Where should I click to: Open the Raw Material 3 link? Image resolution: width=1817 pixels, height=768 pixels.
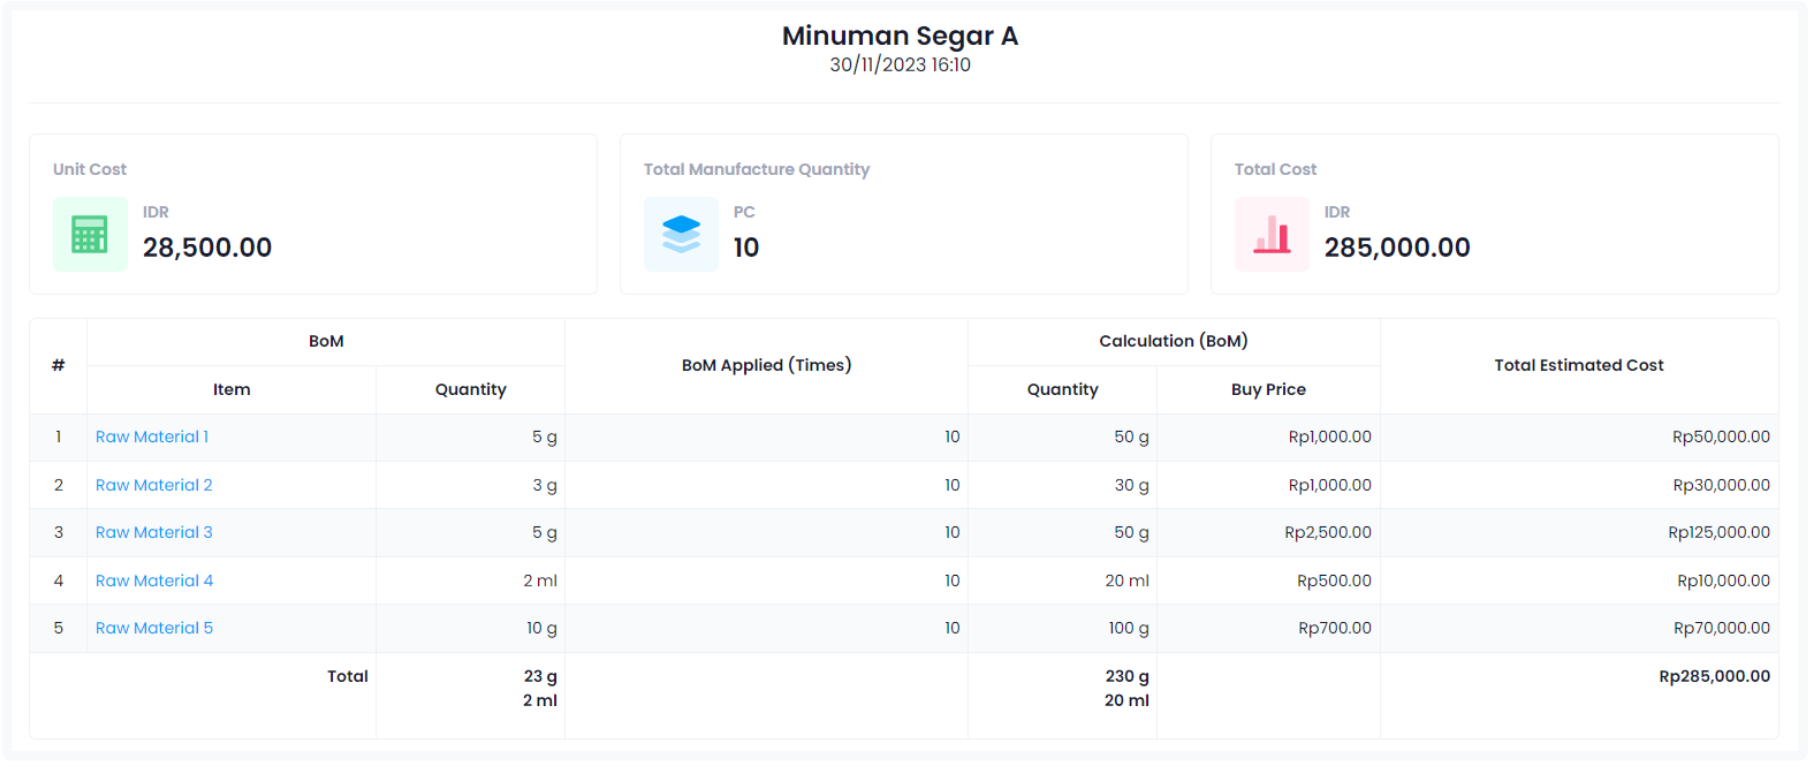click(x=154, y=533)
